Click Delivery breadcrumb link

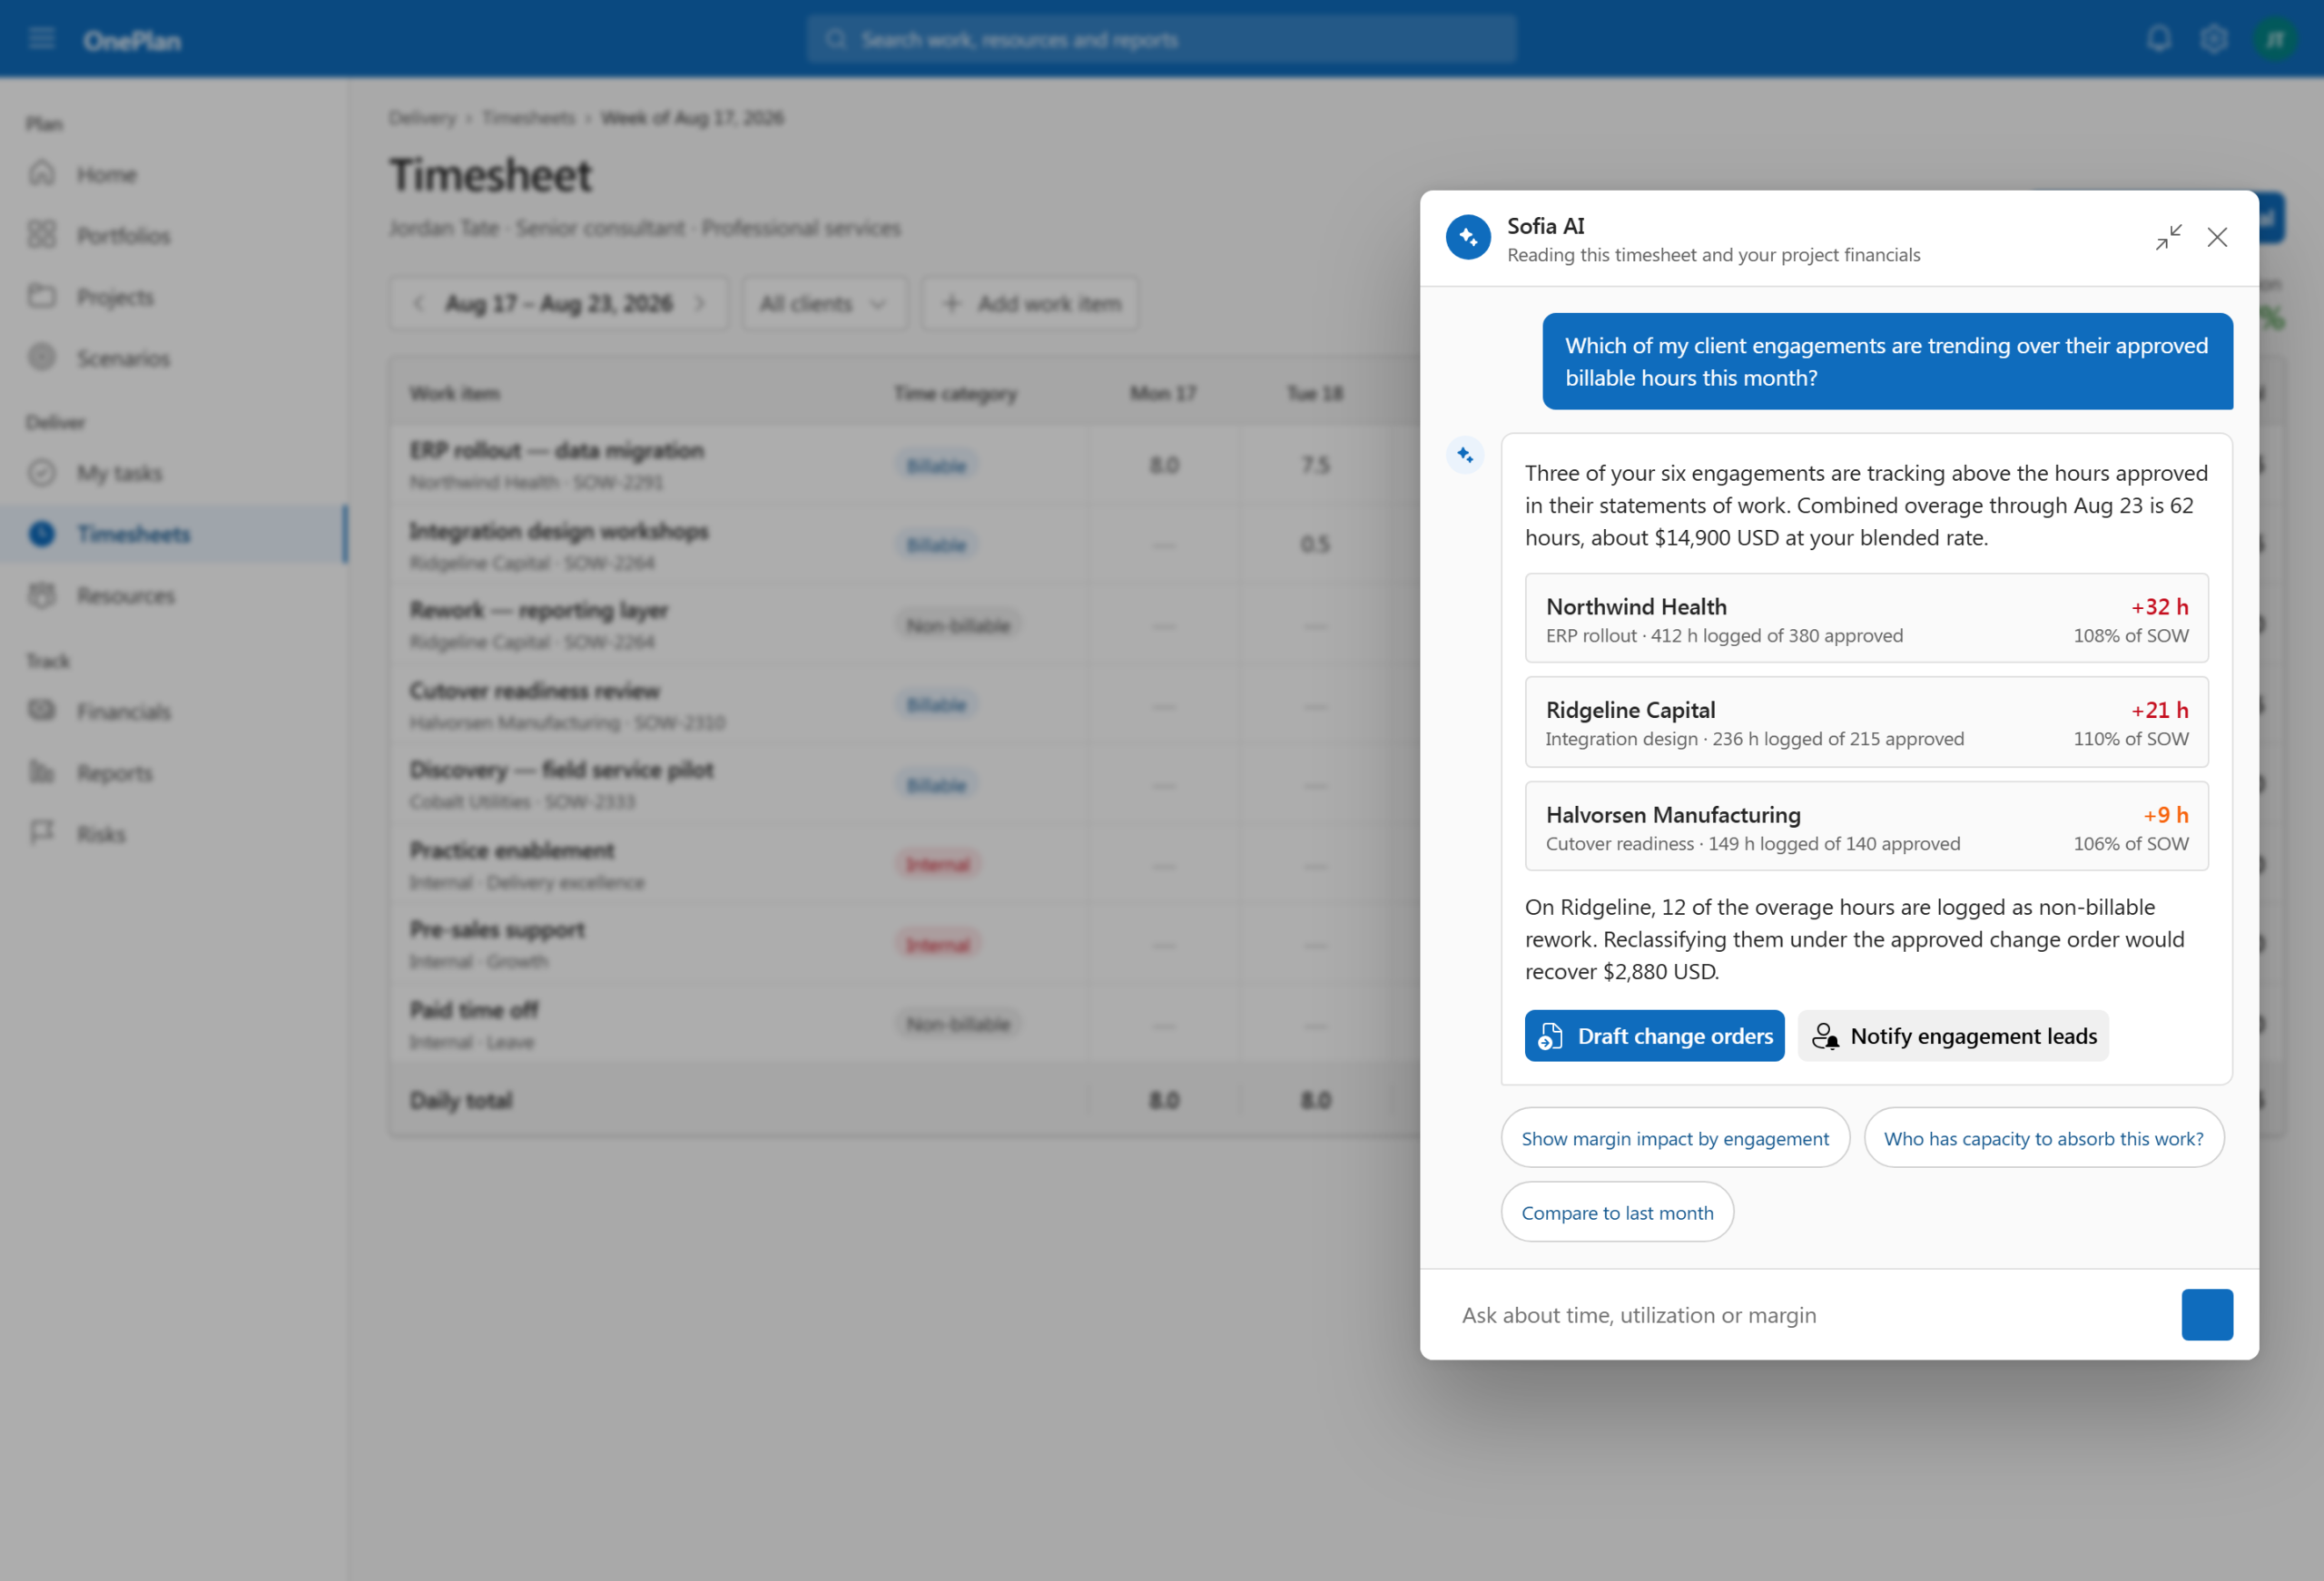pyautogui.click(x=422, y=118)
